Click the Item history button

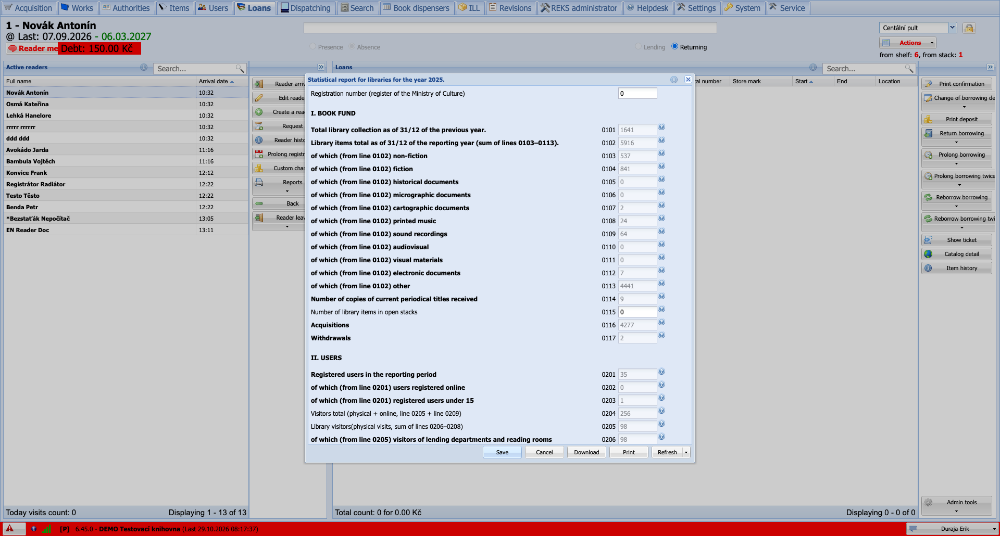[x=956, y=268]
